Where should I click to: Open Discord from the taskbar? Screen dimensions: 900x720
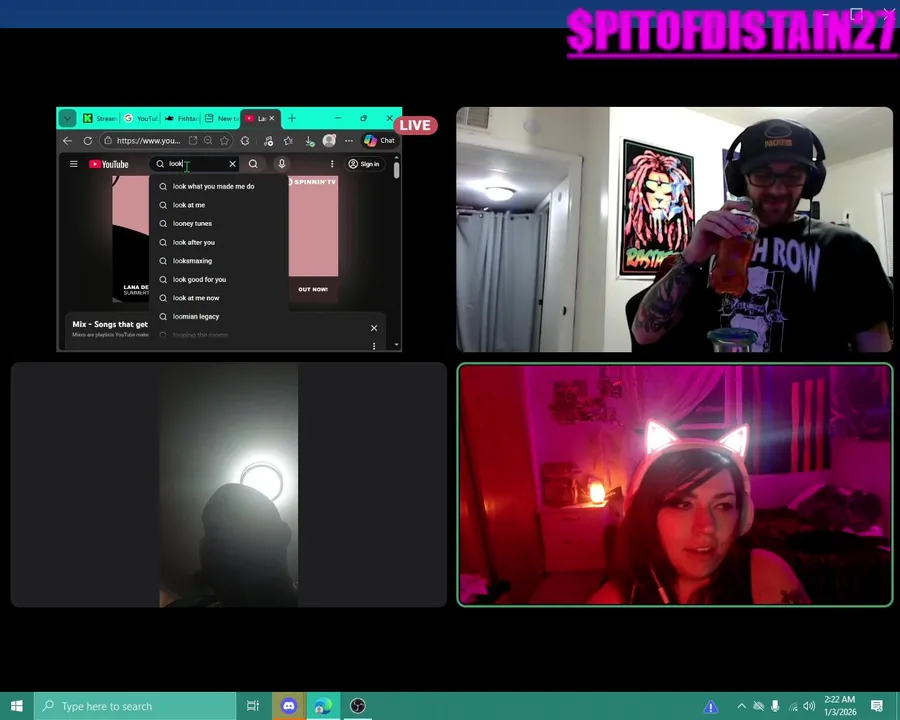point(289,706)
